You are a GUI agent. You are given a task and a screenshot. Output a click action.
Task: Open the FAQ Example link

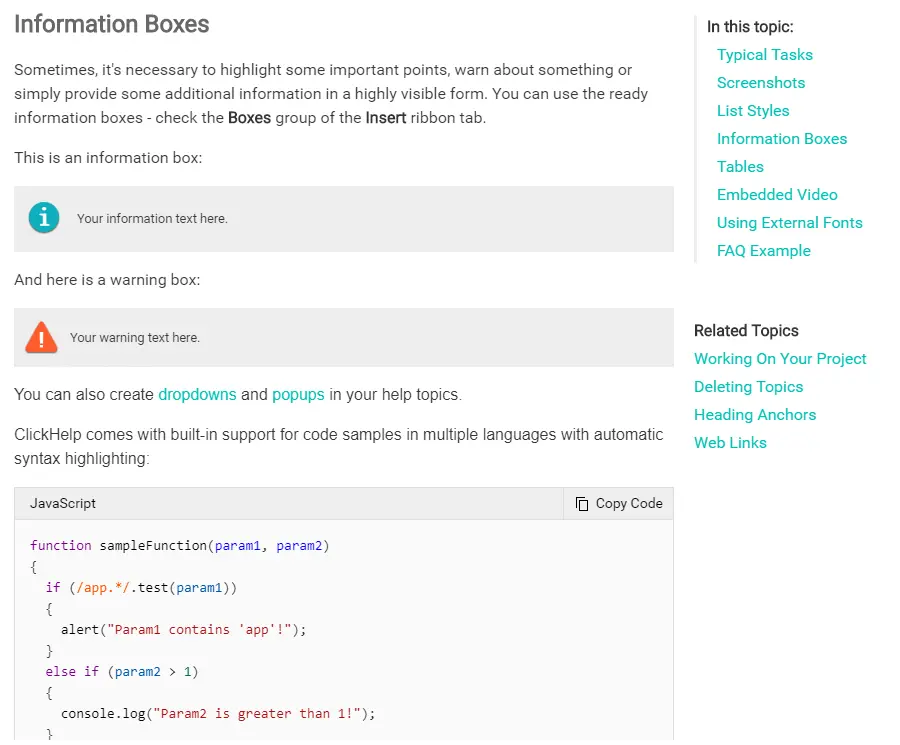click(x=763, y=251)
